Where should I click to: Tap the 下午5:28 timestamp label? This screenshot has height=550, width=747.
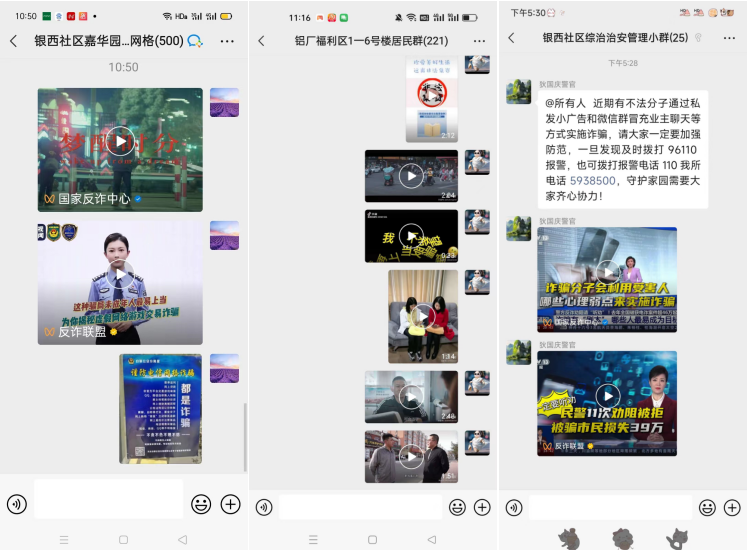[623, 63]
